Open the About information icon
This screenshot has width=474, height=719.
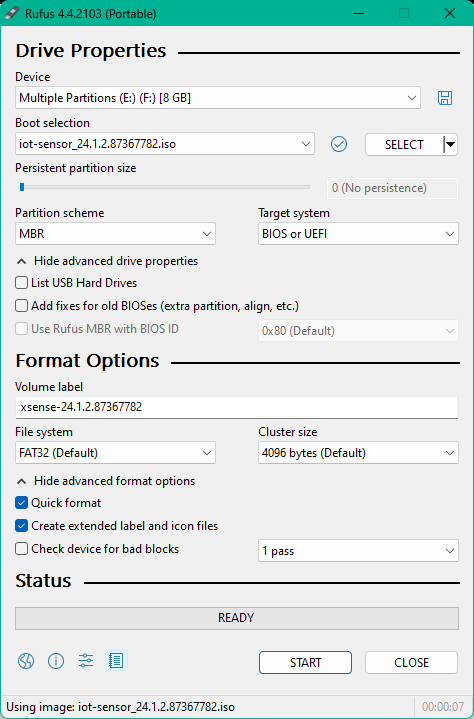pos(56,661)
